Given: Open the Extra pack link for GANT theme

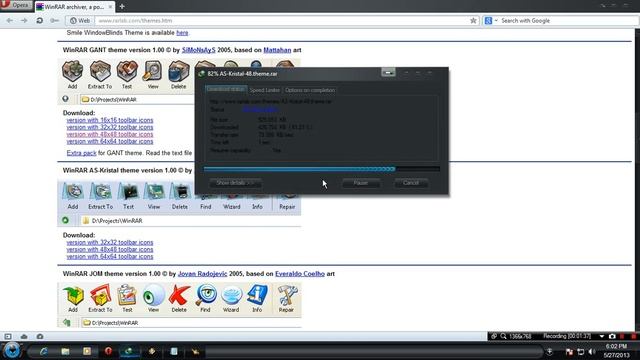Looking at the screenshot, I should (x=81, y=153).
